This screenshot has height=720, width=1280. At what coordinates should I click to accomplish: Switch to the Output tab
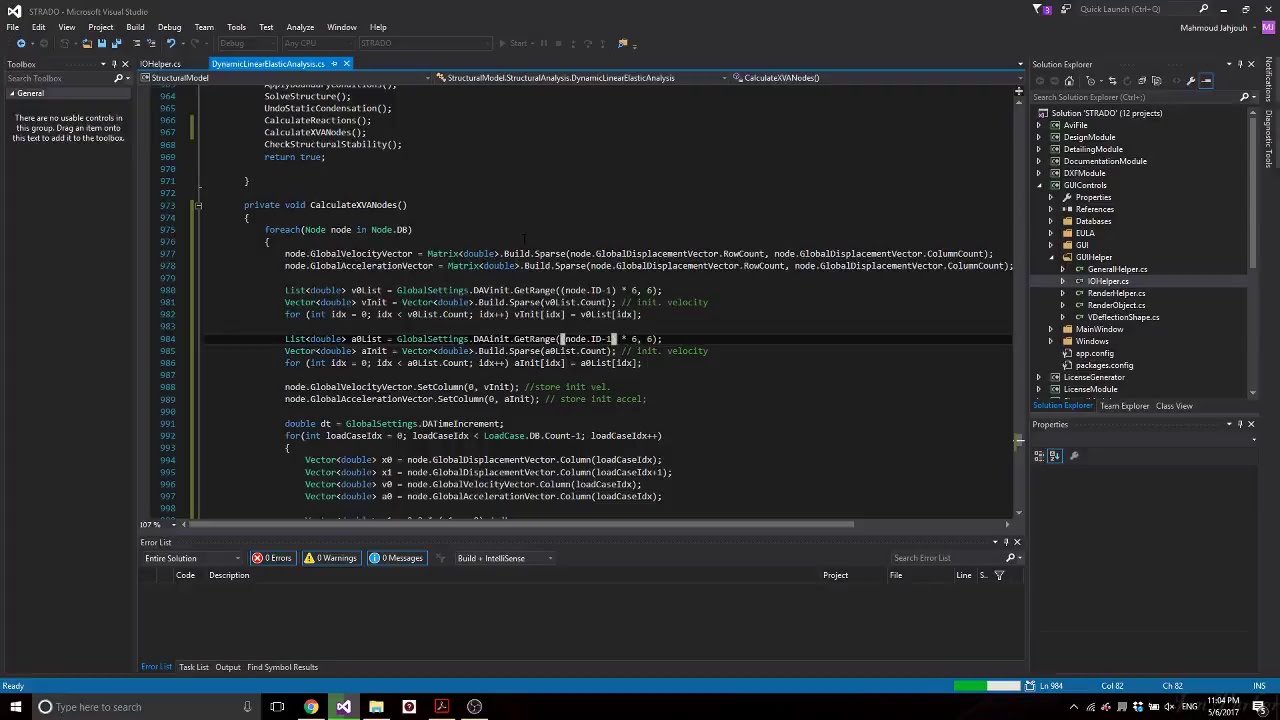(x=228, y=667)
